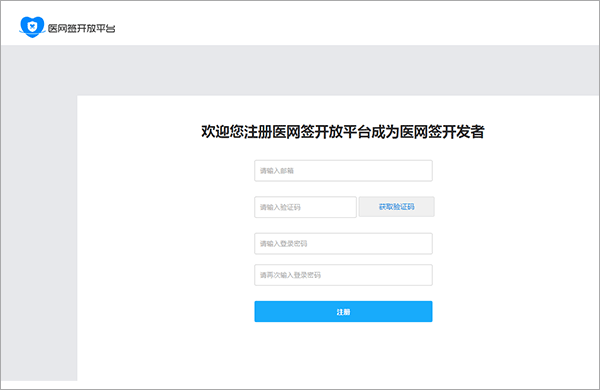Click the 医网签开放平台 logo text
The height and width of the screenshot is (390, 600).
click(82, 28)
